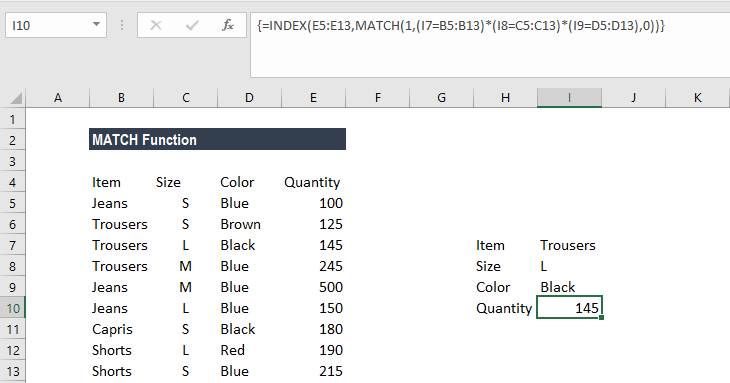Select column G header
This screenshot has height=383, width=730.
tap(441, 98)
